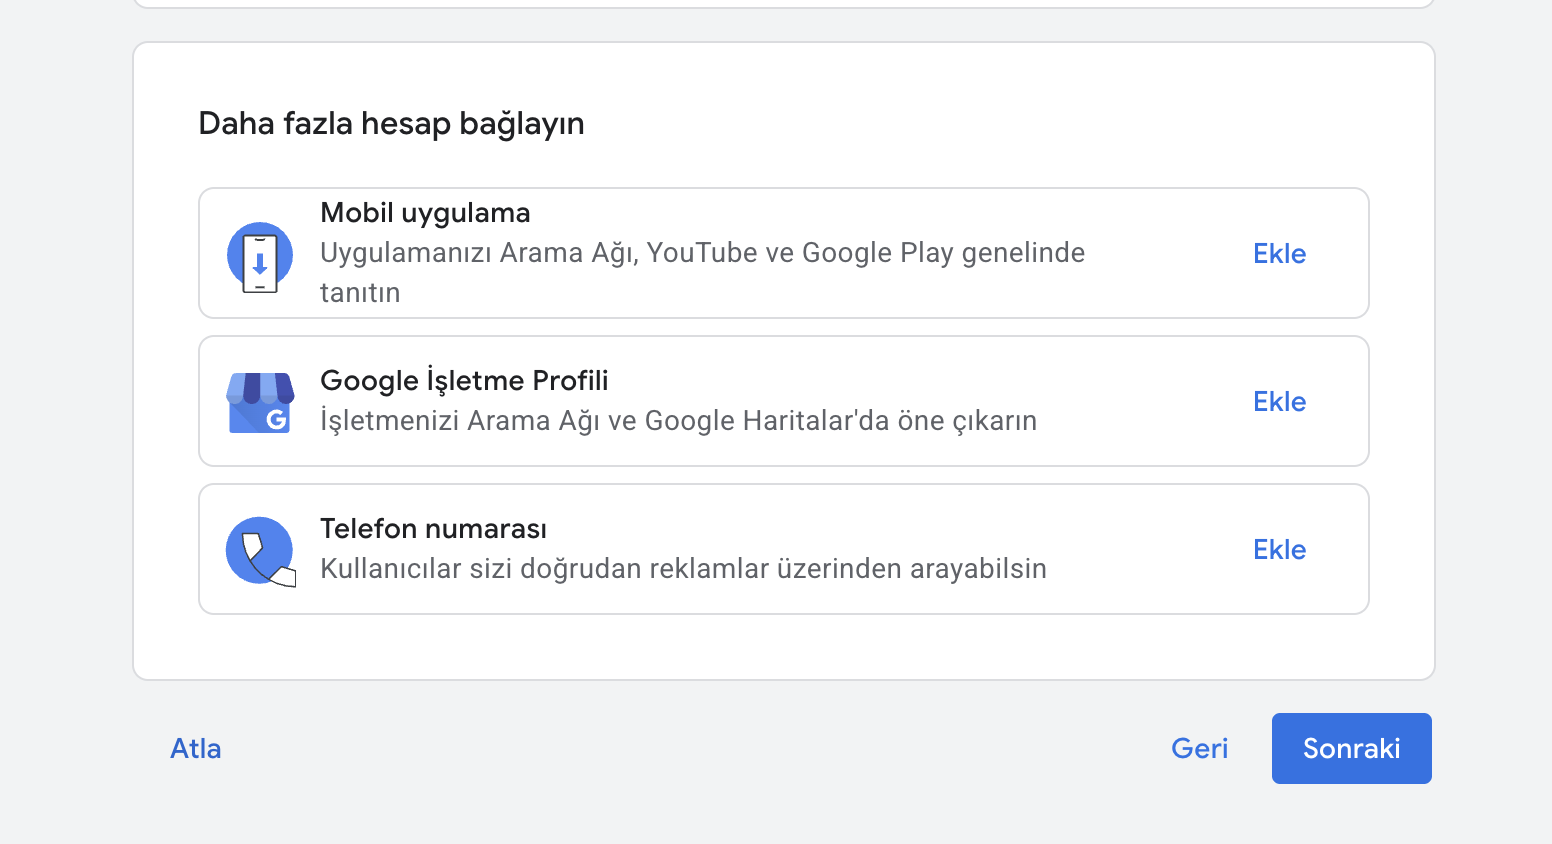The width and height of the screenshot is (1552, 844).
Task: Add a Google İşletme Profili account
Action: pos(1279,402)
